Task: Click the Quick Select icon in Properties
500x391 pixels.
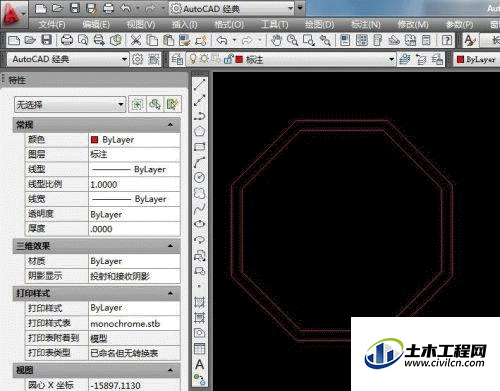Action: (x=172, y=105)
